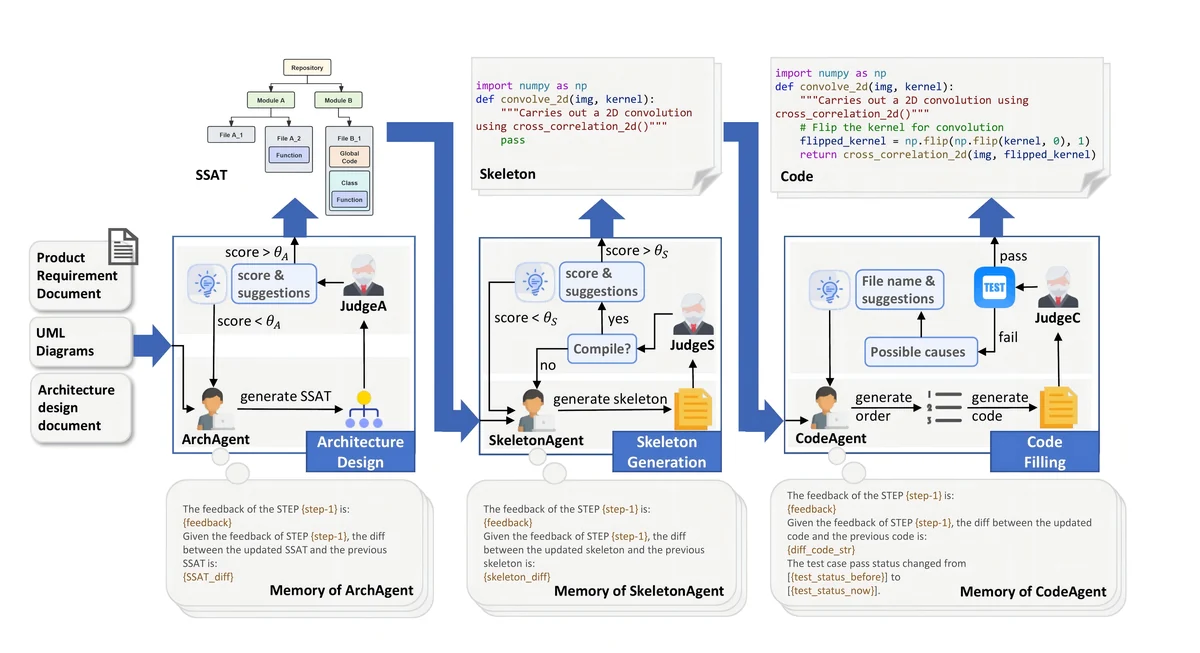Click the 'pass' statement in skeleton code
The image size is (1200, 653).
tap(513, 141)
